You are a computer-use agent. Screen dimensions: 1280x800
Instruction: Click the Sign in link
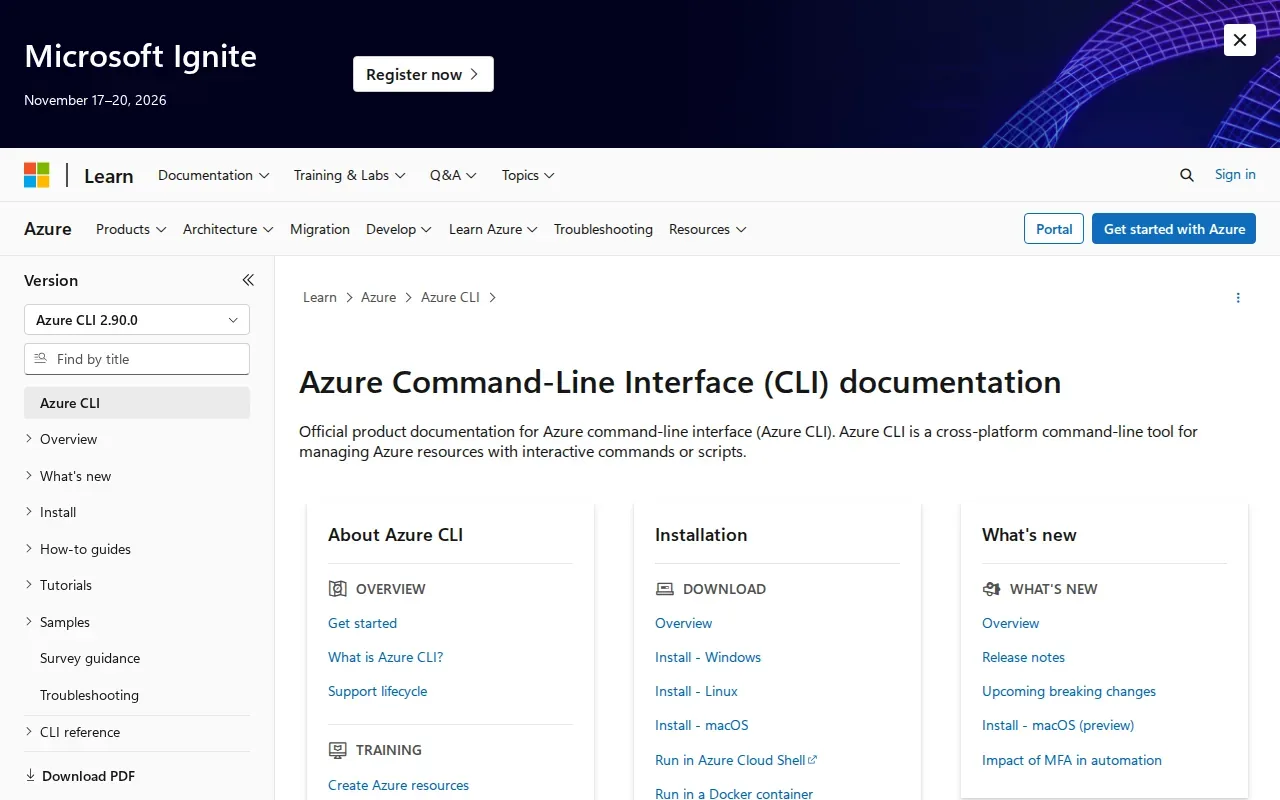pos(1235,174)
